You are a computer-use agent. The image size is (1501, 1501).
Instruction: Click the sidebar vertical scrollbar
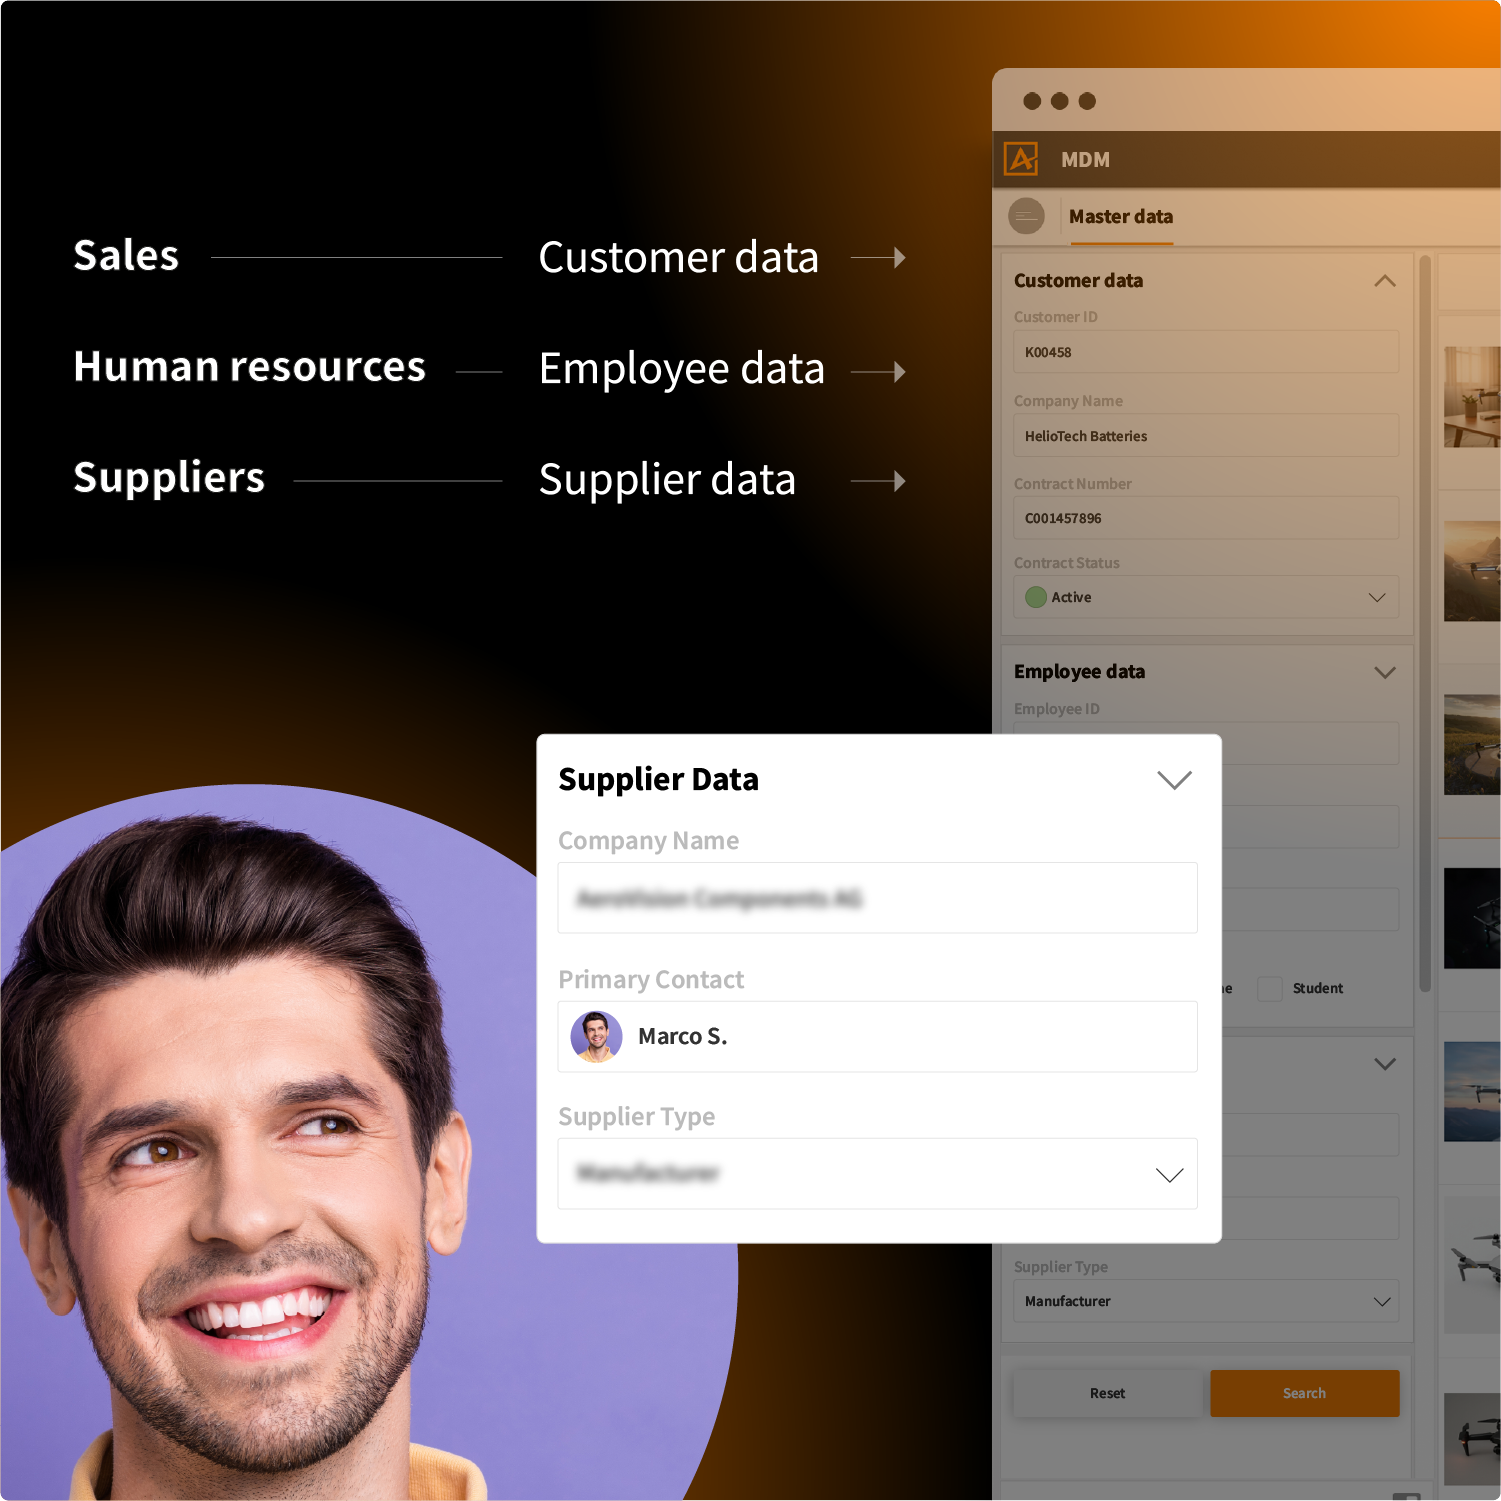click(1425, 620)
